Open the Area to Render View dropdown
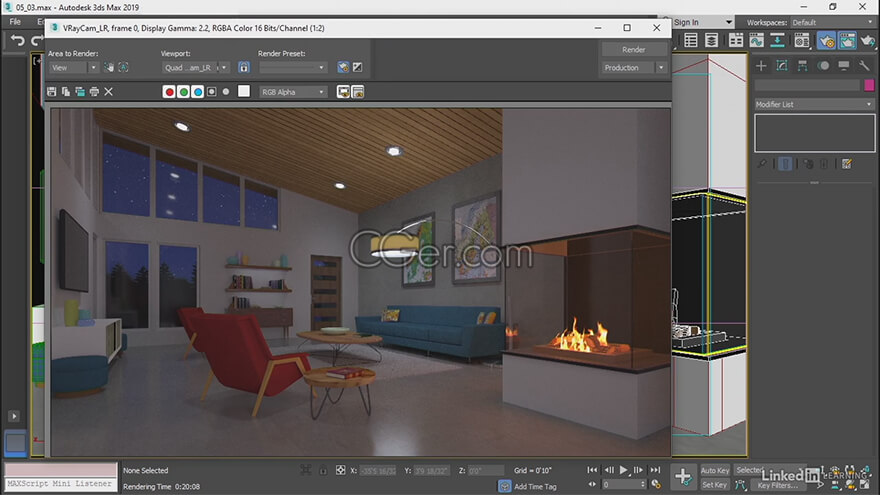 [x=74, y=67]
